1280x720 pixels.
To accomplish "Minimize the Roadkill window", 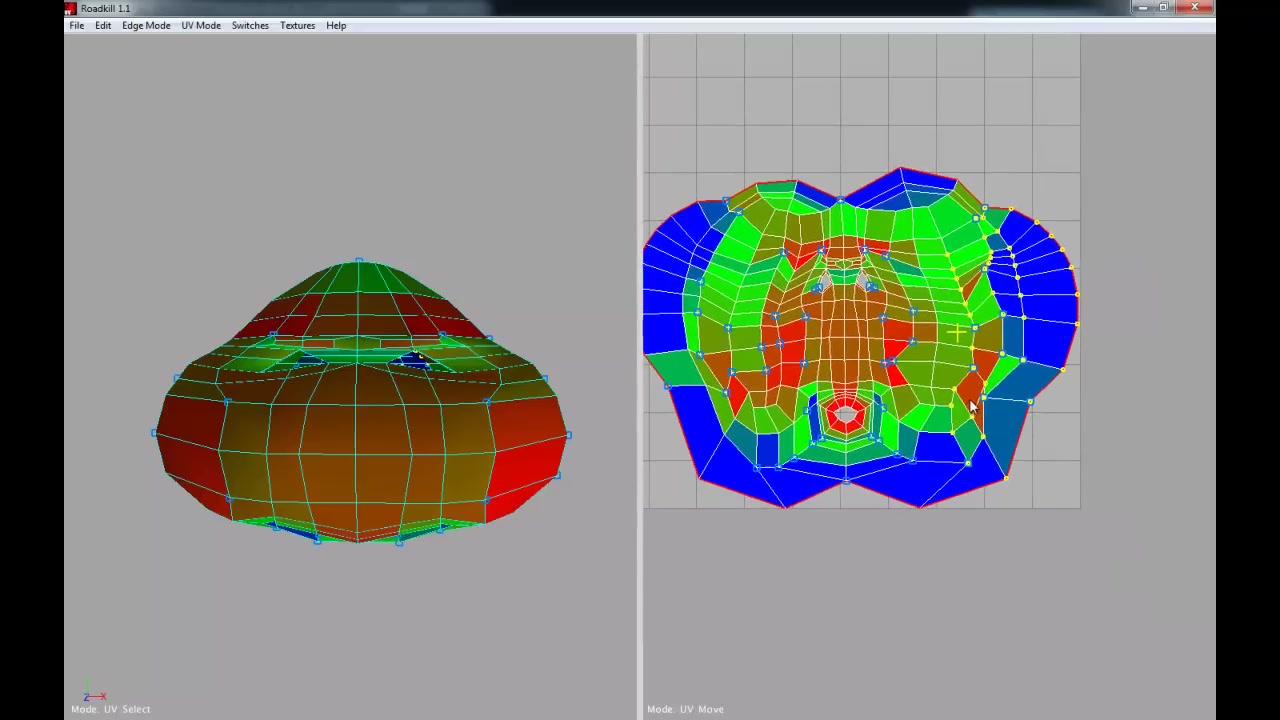I will (1143, 8).
